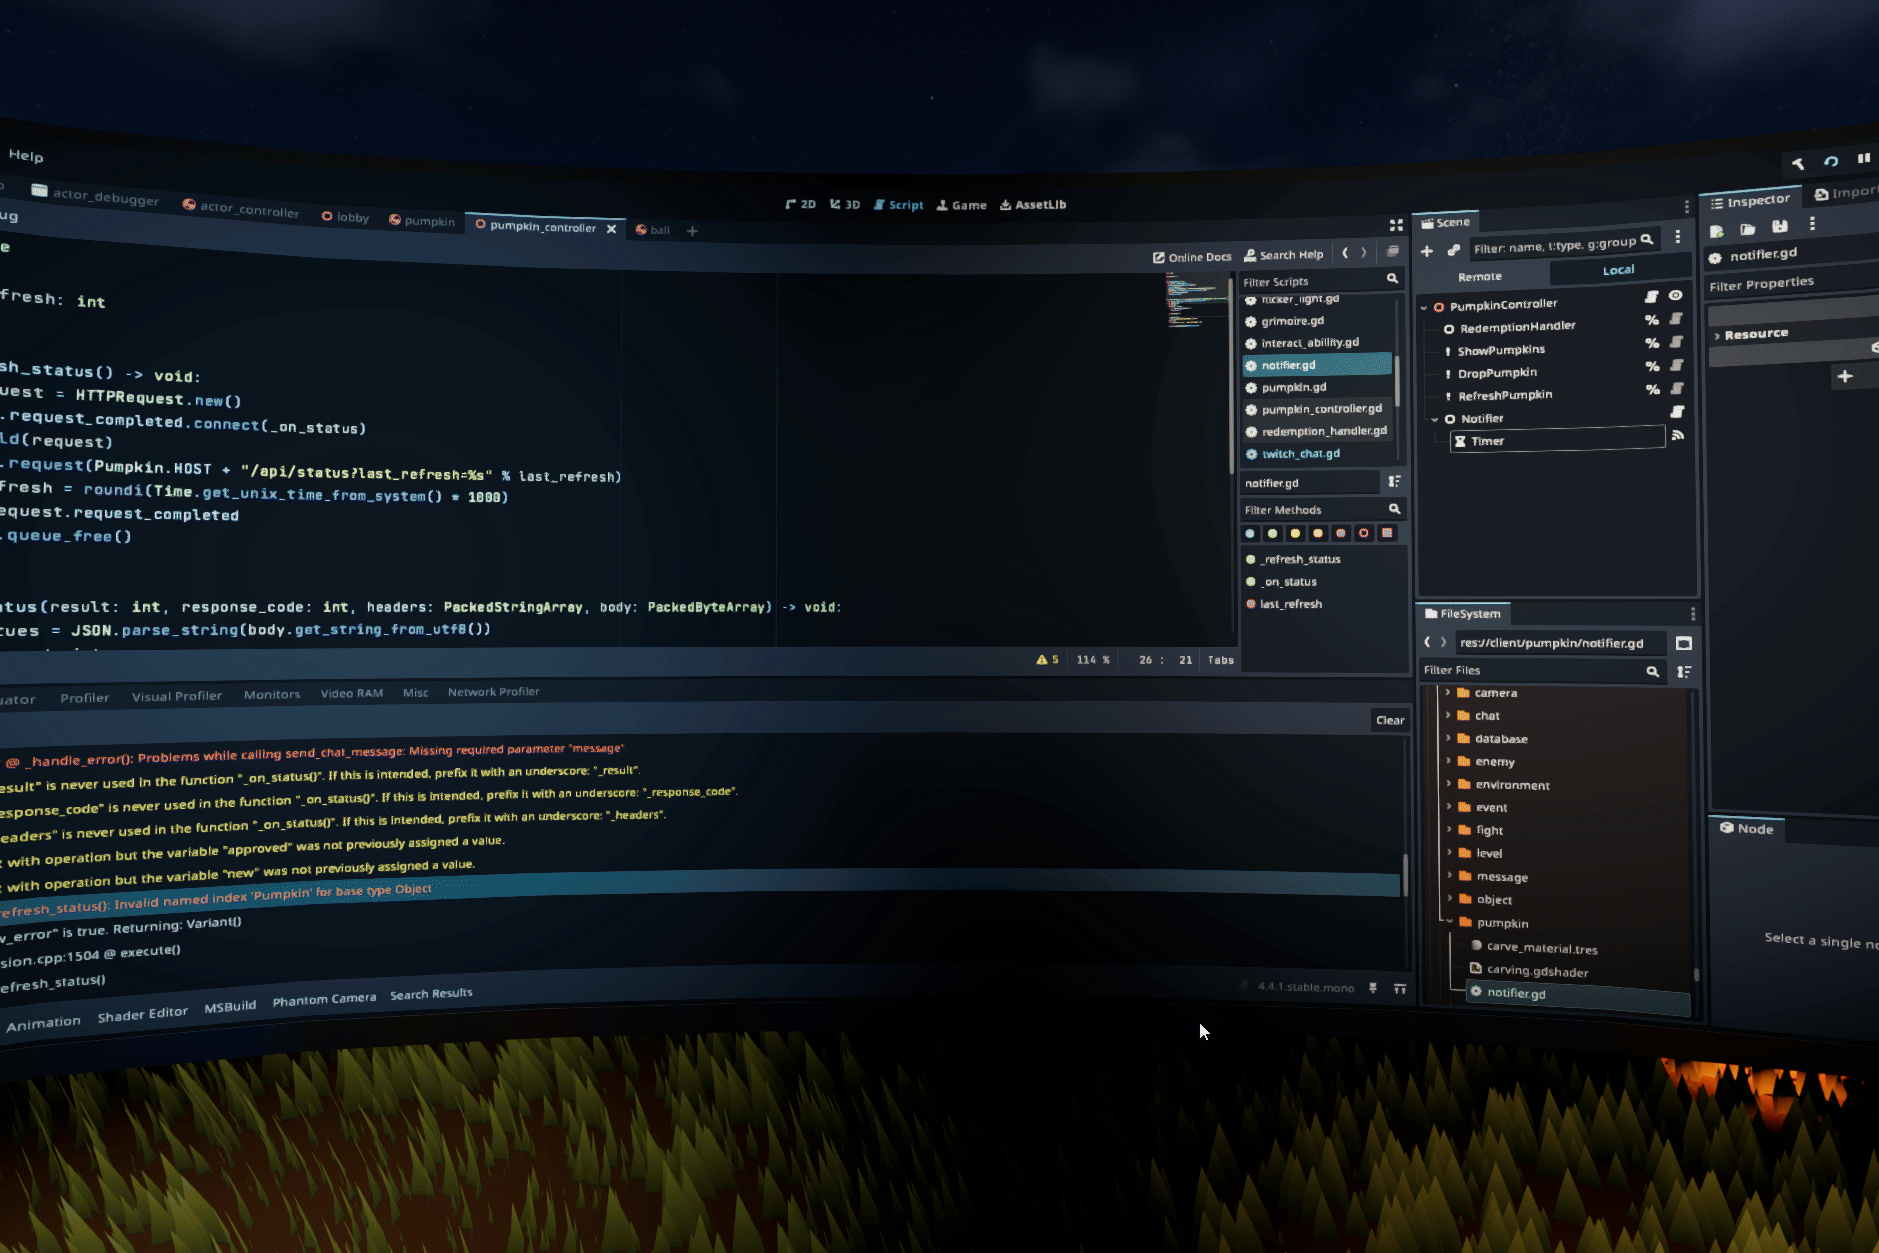Click the Clear button in debugger
The width and height of the screenshot is (1879, 1253).
pos(1390,720)
